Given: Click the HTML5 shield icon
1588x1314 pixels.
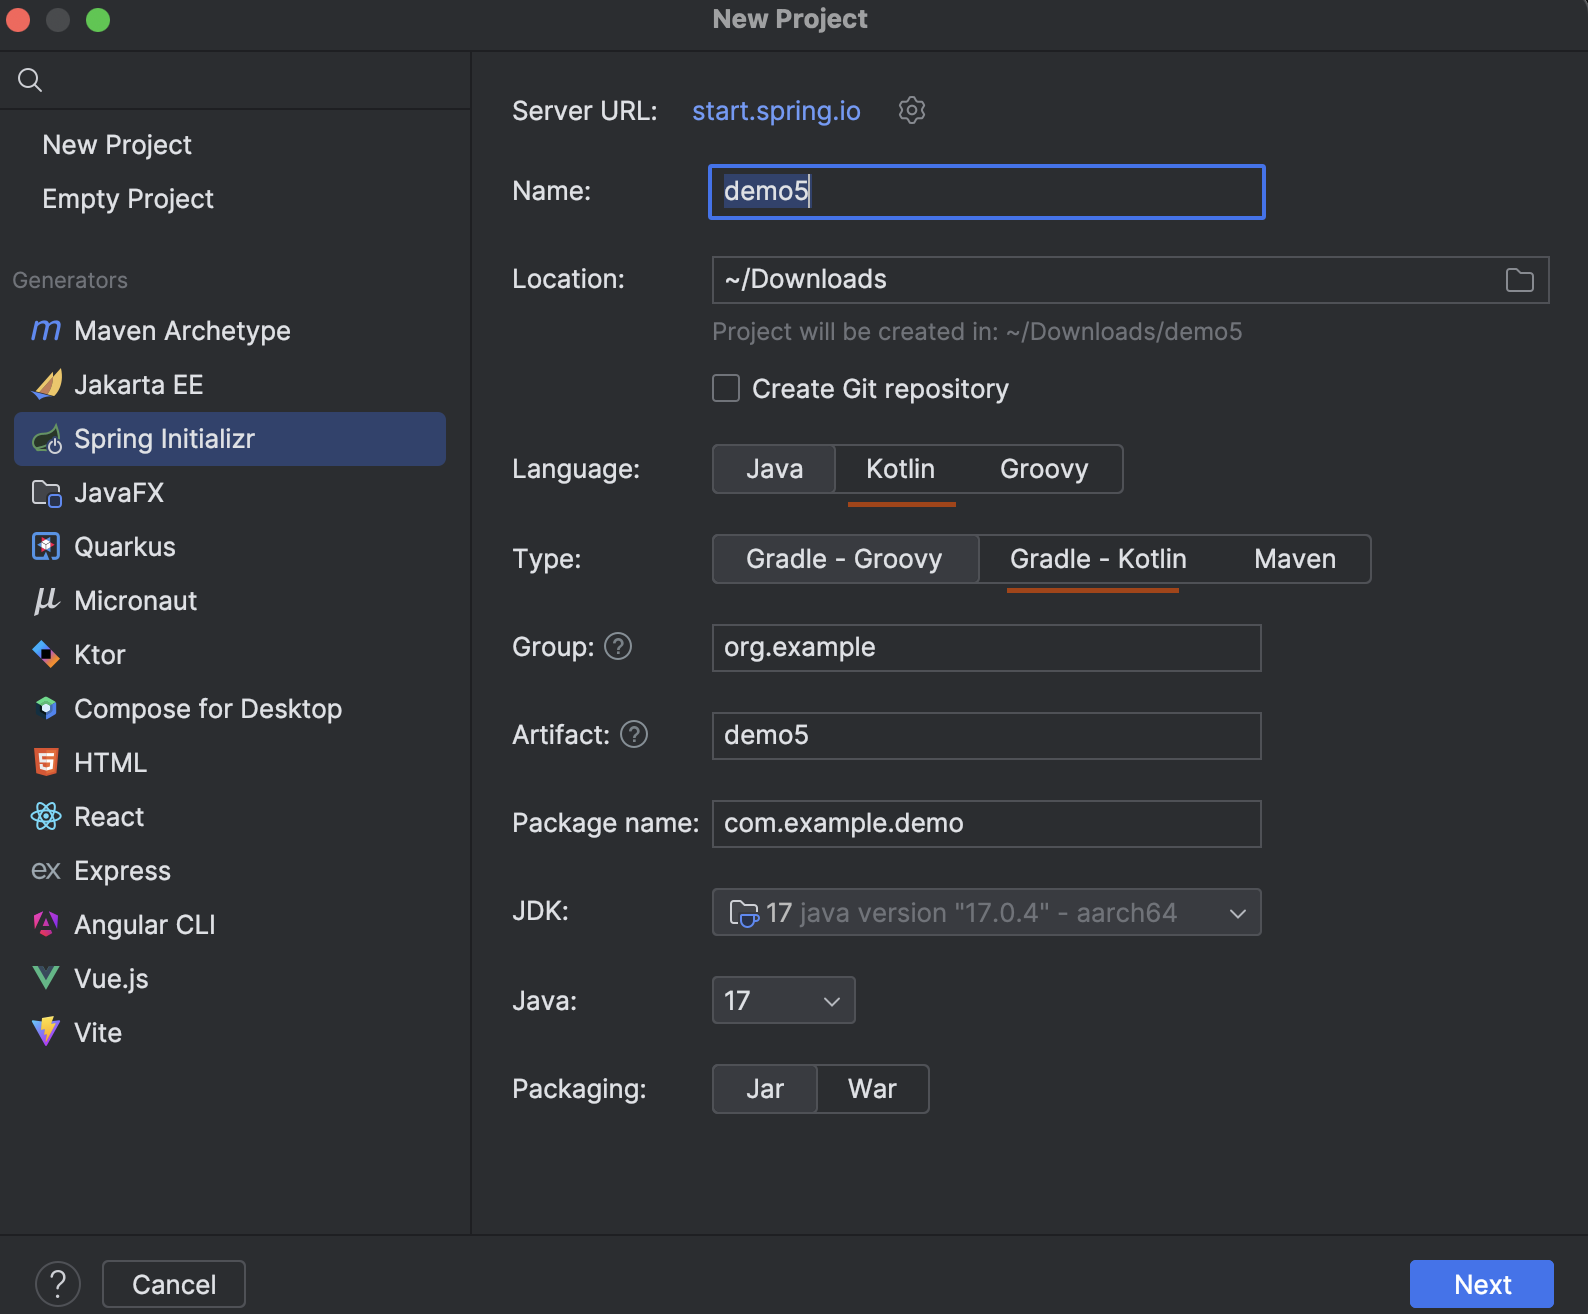Looking at the screenshot, I should pyautogui.click(x=46, y=762).
